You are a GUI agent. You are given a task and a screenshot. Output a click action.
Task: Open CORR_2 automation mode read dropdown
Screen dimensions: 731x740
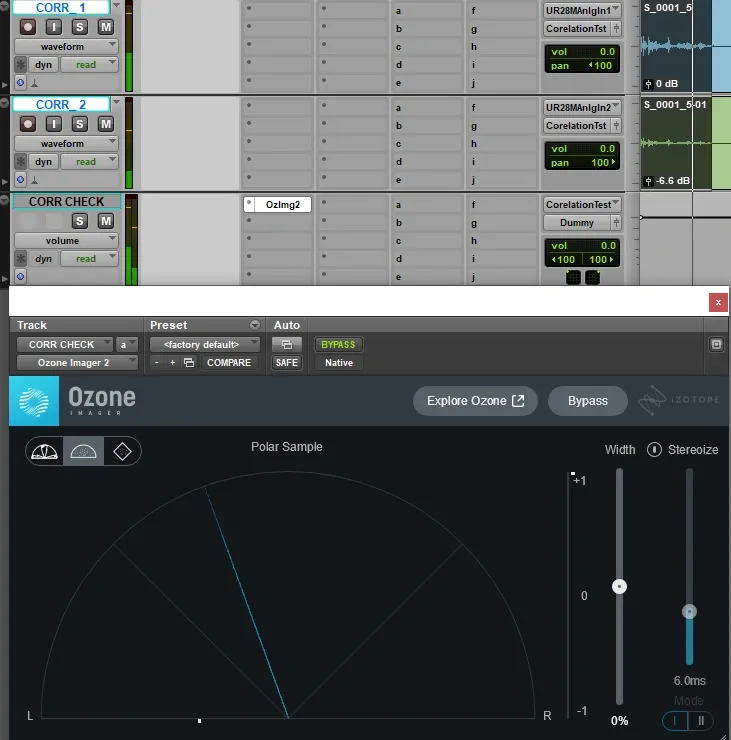89,162
